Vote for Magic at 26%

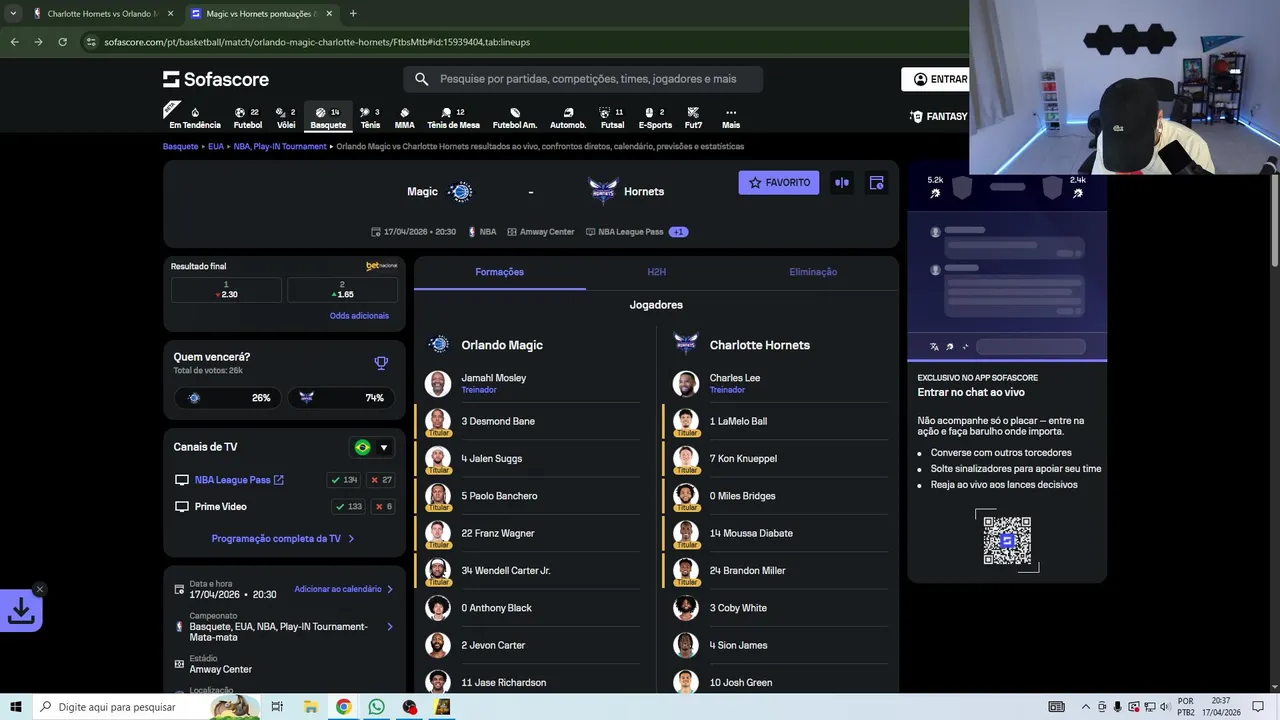(229, 398)
